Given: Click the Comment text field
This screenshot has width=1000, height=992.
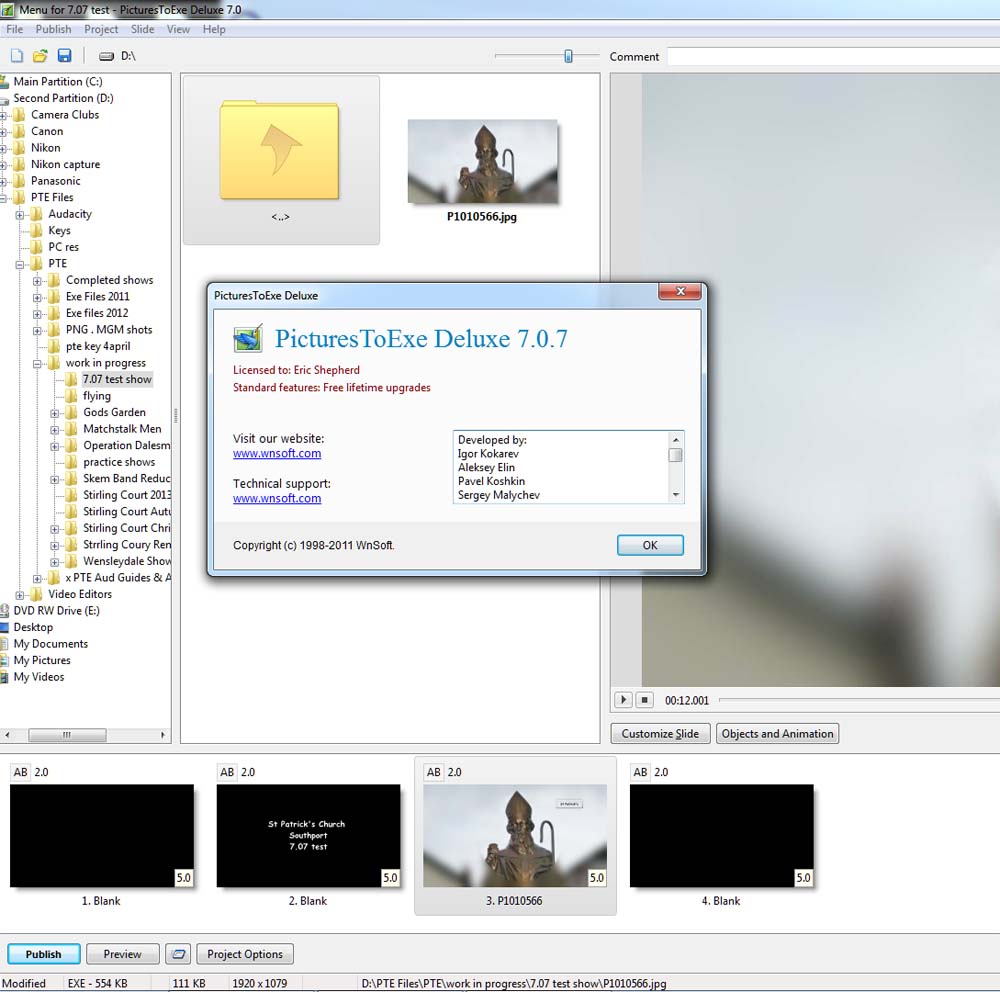Looking at the screenshot, I should (832, 57).
